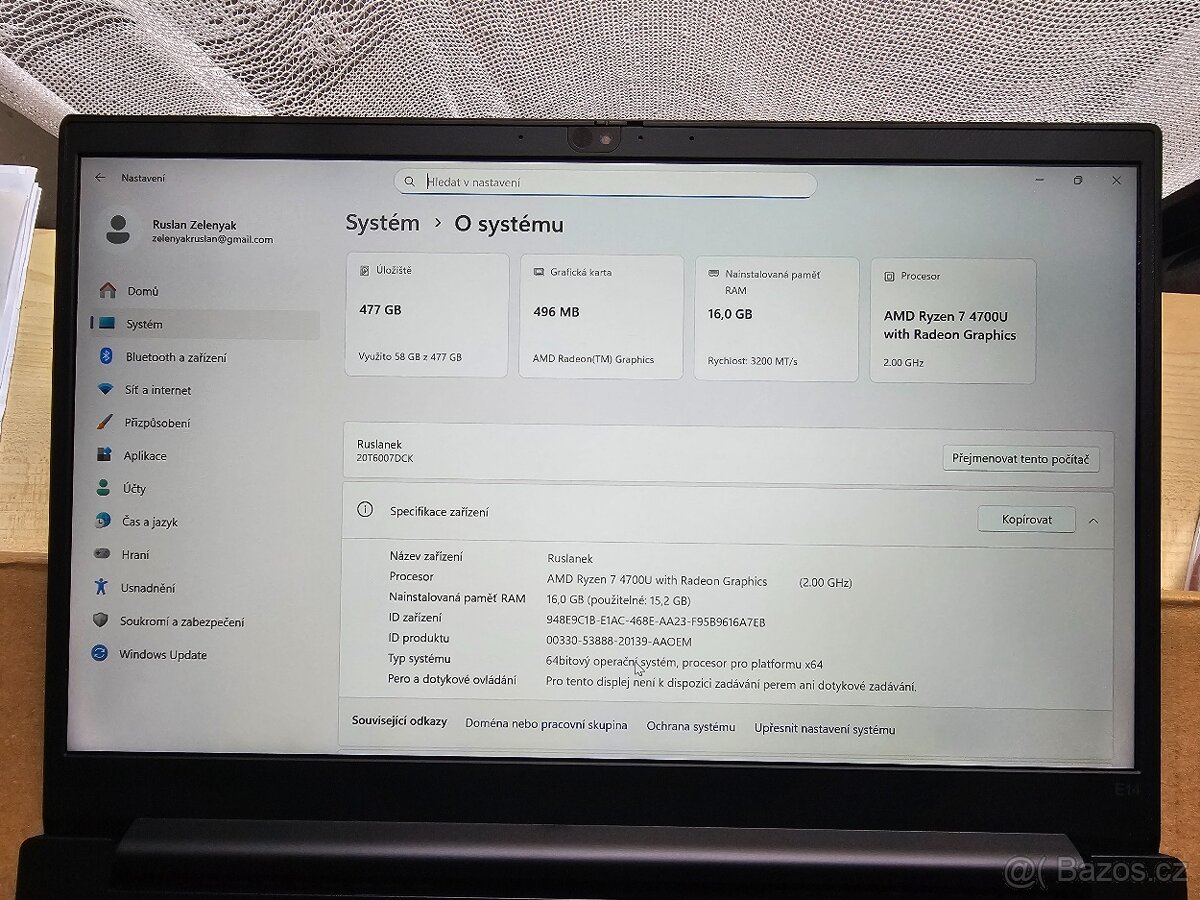
Task: Click Využito 58 GB z 477 GB text
Action: point(410,356)
